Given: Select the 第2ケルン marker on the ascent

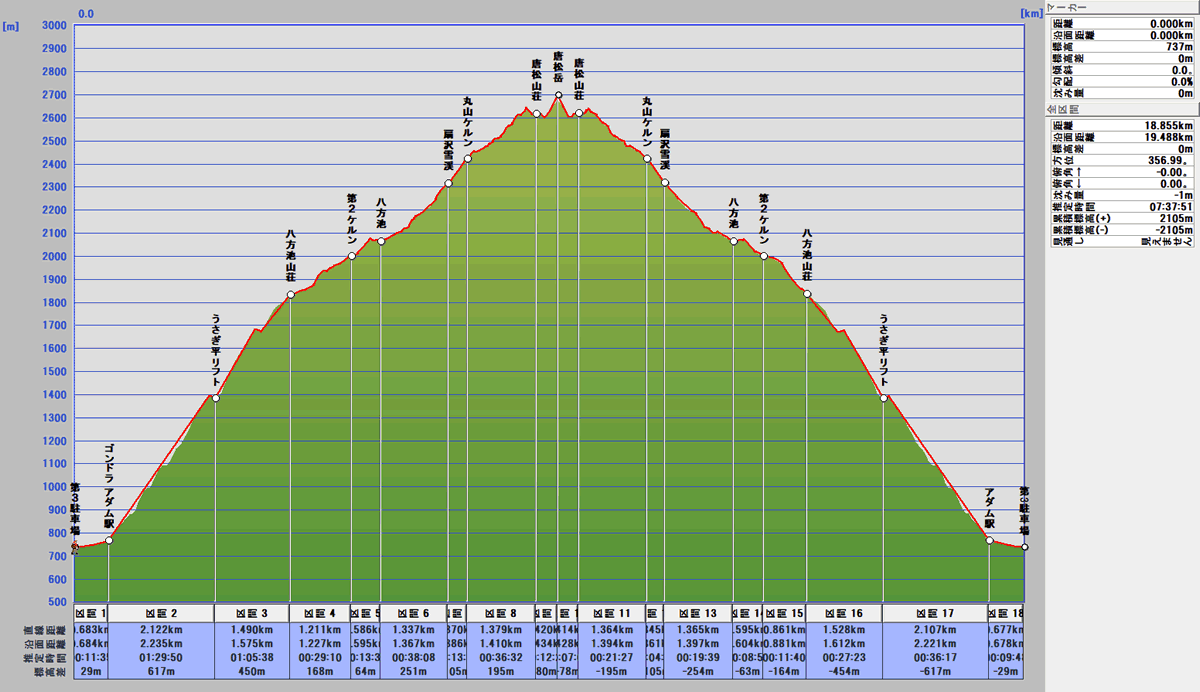Looking at the screenshot, I should [351, 256].
